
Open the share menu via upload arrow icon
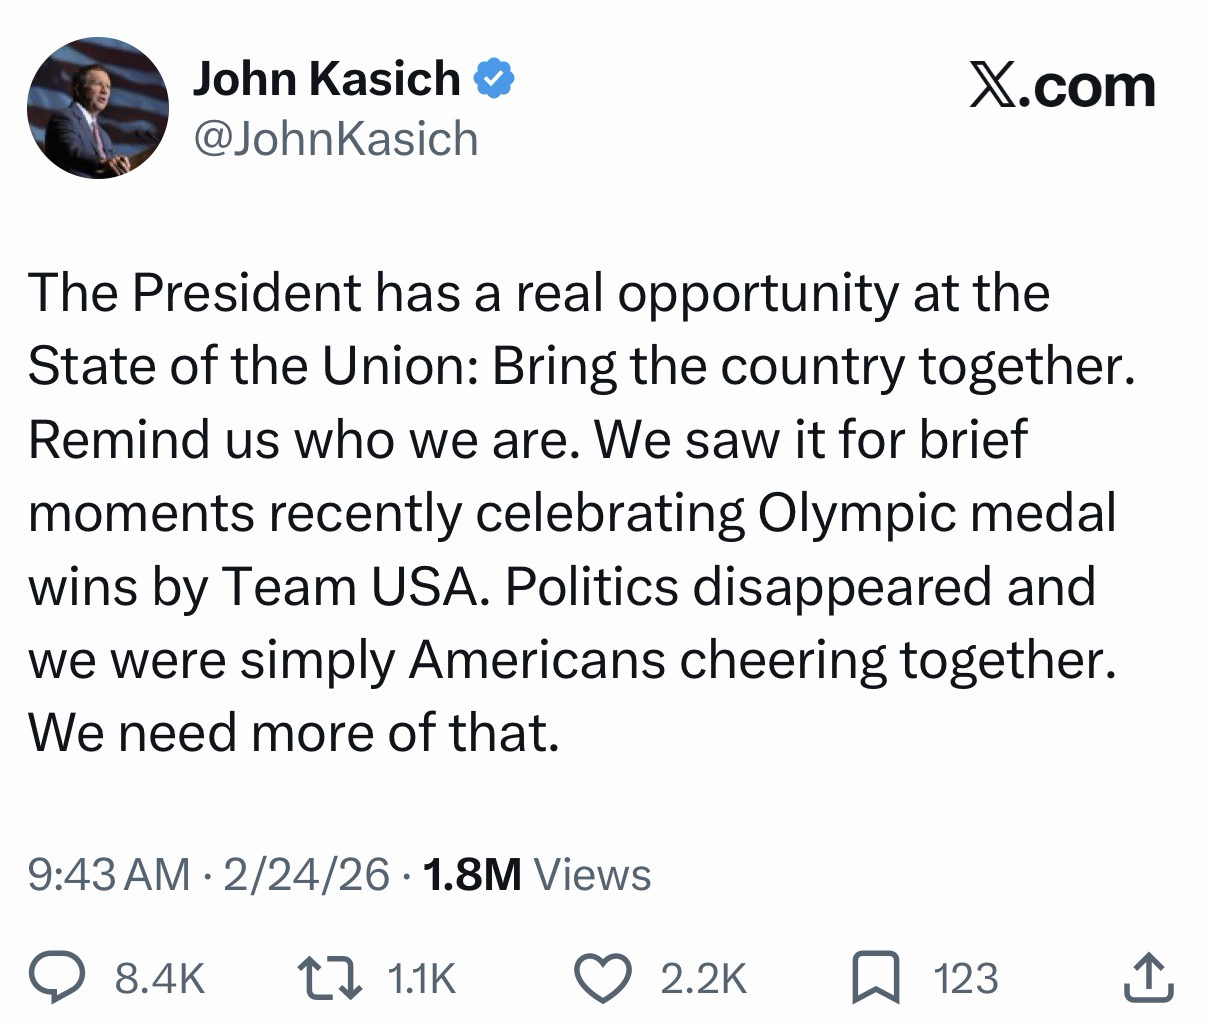[1150, 978]
